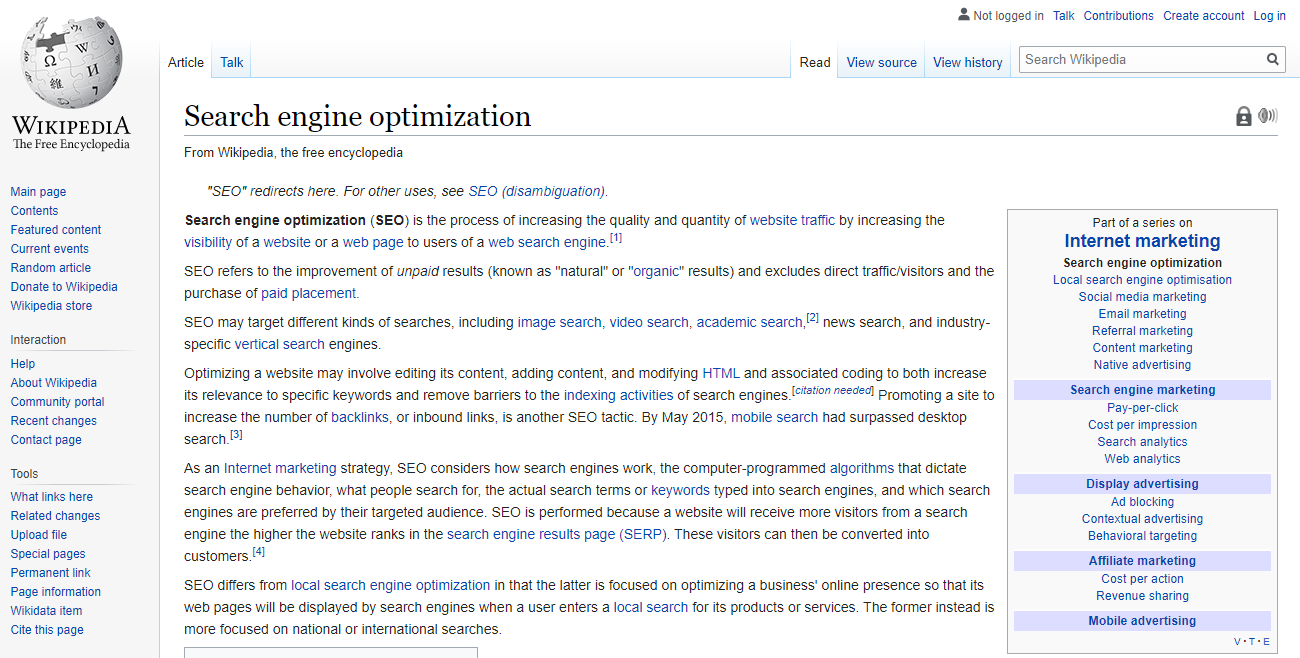
Task: Click the Internet marketing series heading
Action: (1142, 240)
